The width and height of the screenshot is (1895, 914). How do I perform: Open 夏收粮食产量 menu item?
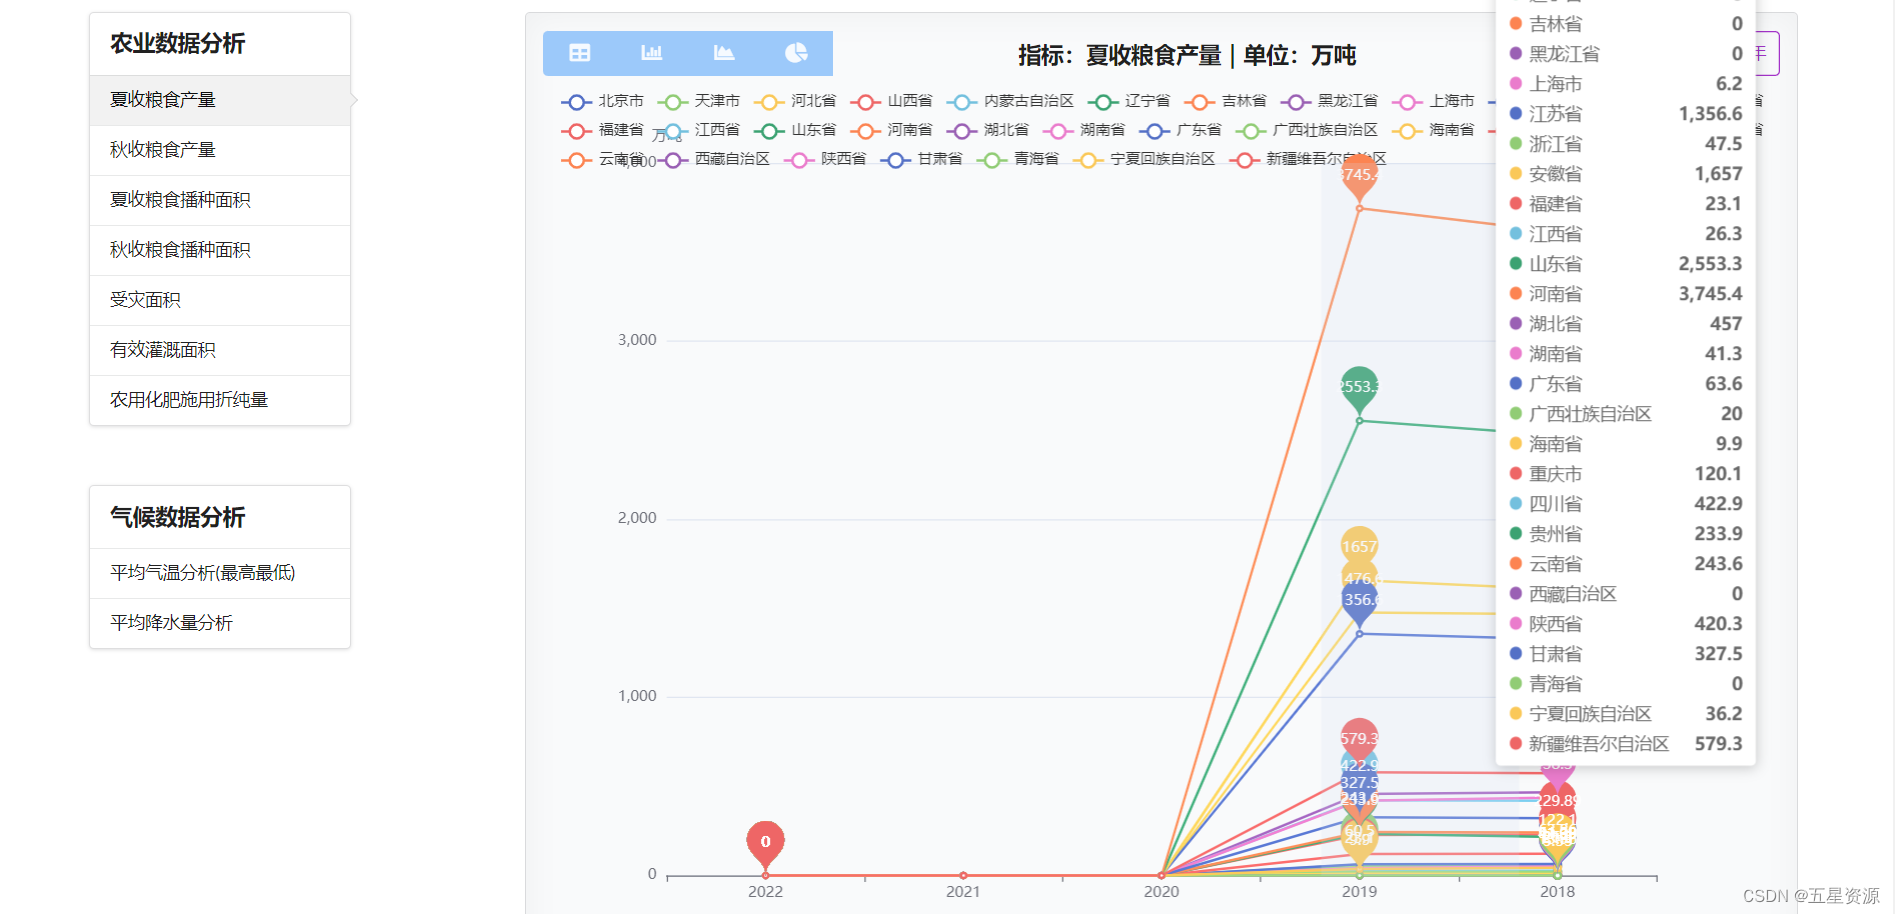pos(220,100)
